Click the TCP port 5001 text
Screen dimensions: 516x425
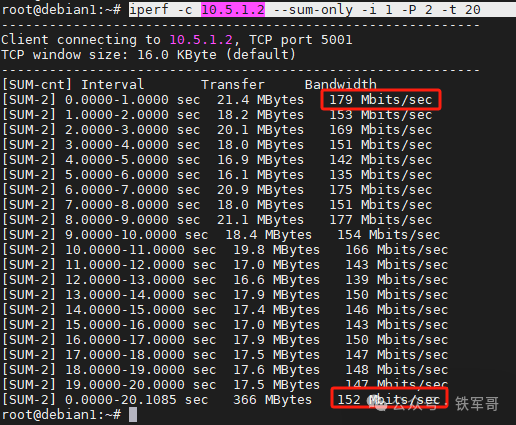click(x=301, y=40)
